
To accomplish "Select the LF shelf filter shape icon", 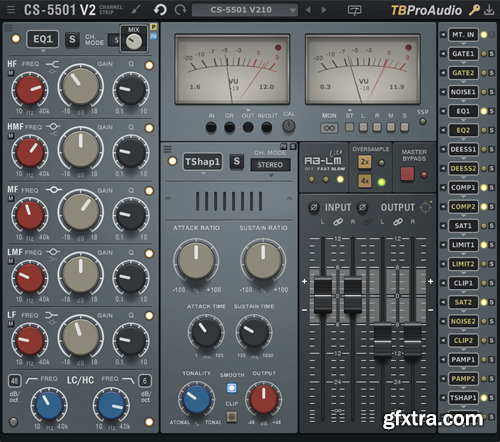I will [52, 315].
